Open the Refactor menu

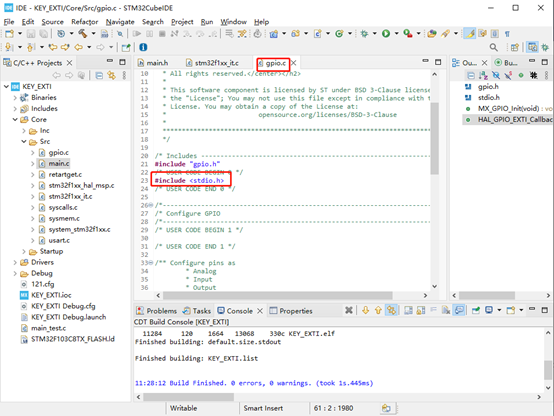click(x=84, y=22)
